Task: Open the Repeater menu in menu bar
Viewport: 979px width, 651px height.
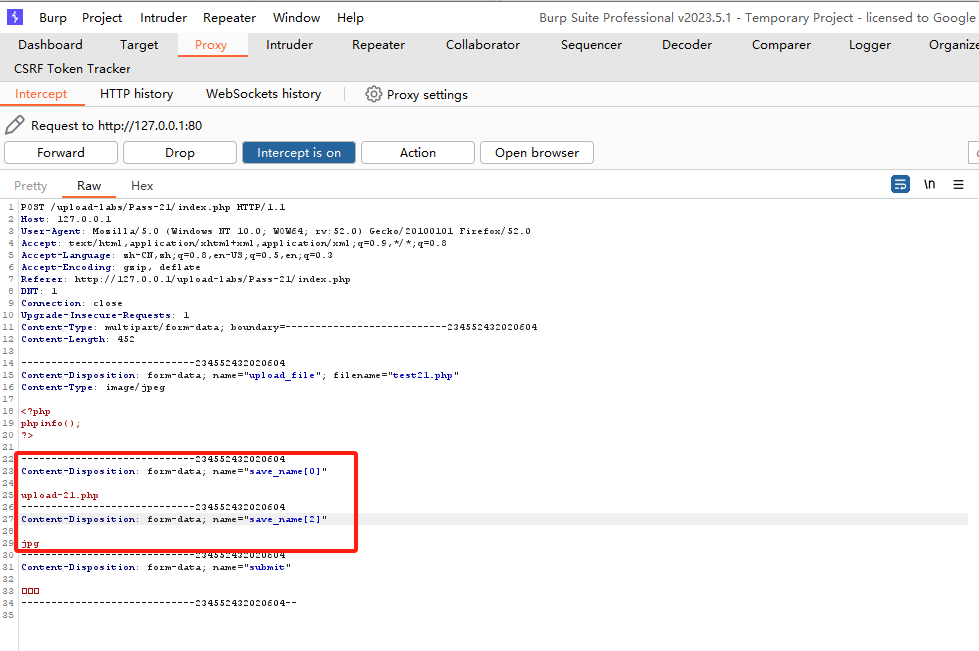Action: [229, 17]
